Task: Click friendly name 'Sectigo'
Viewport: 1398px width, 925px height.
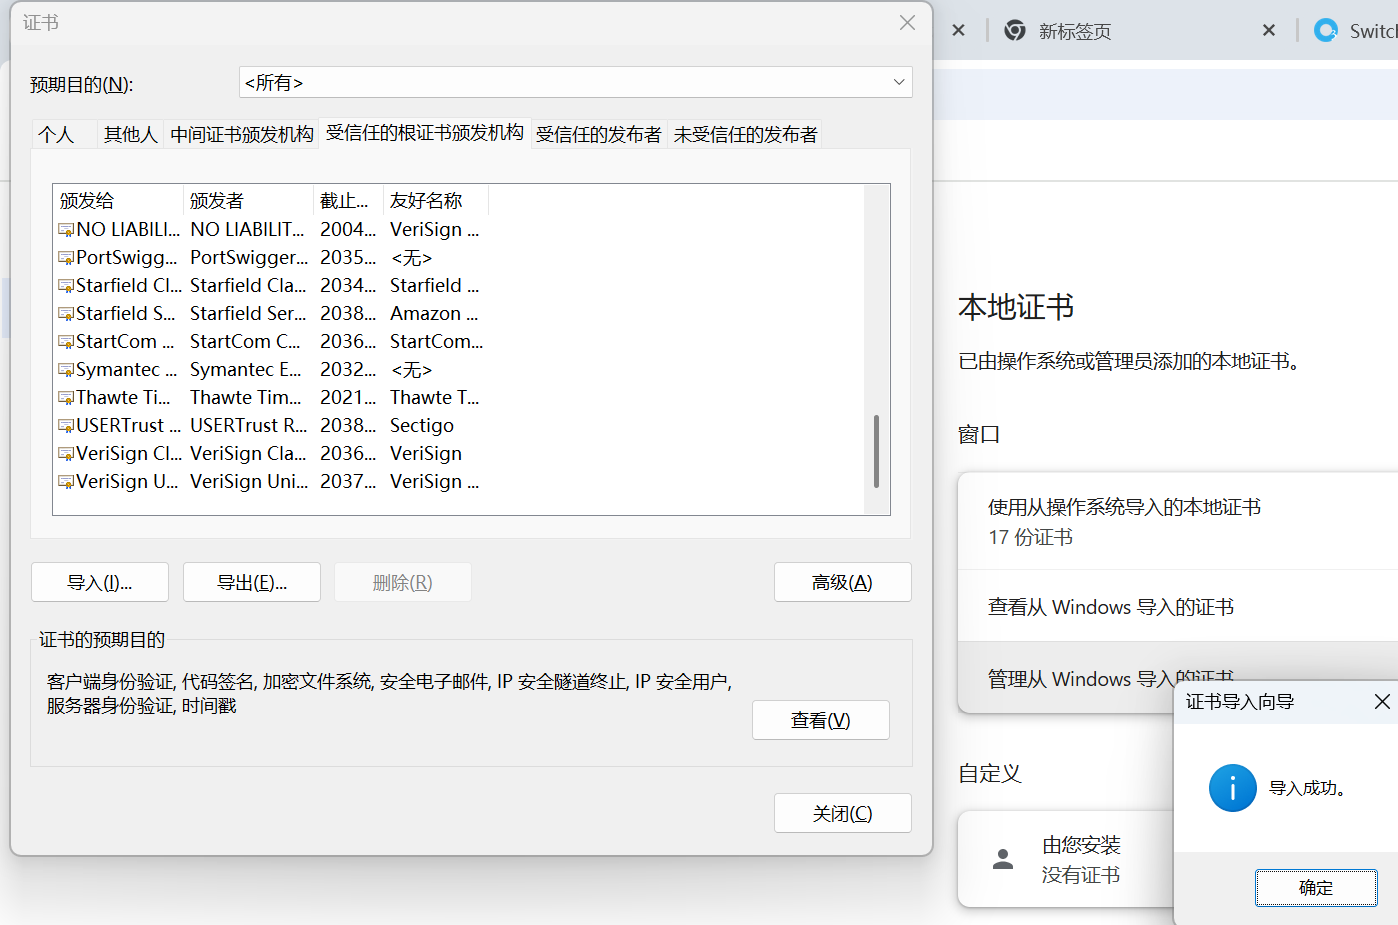Action: (421, 426)
